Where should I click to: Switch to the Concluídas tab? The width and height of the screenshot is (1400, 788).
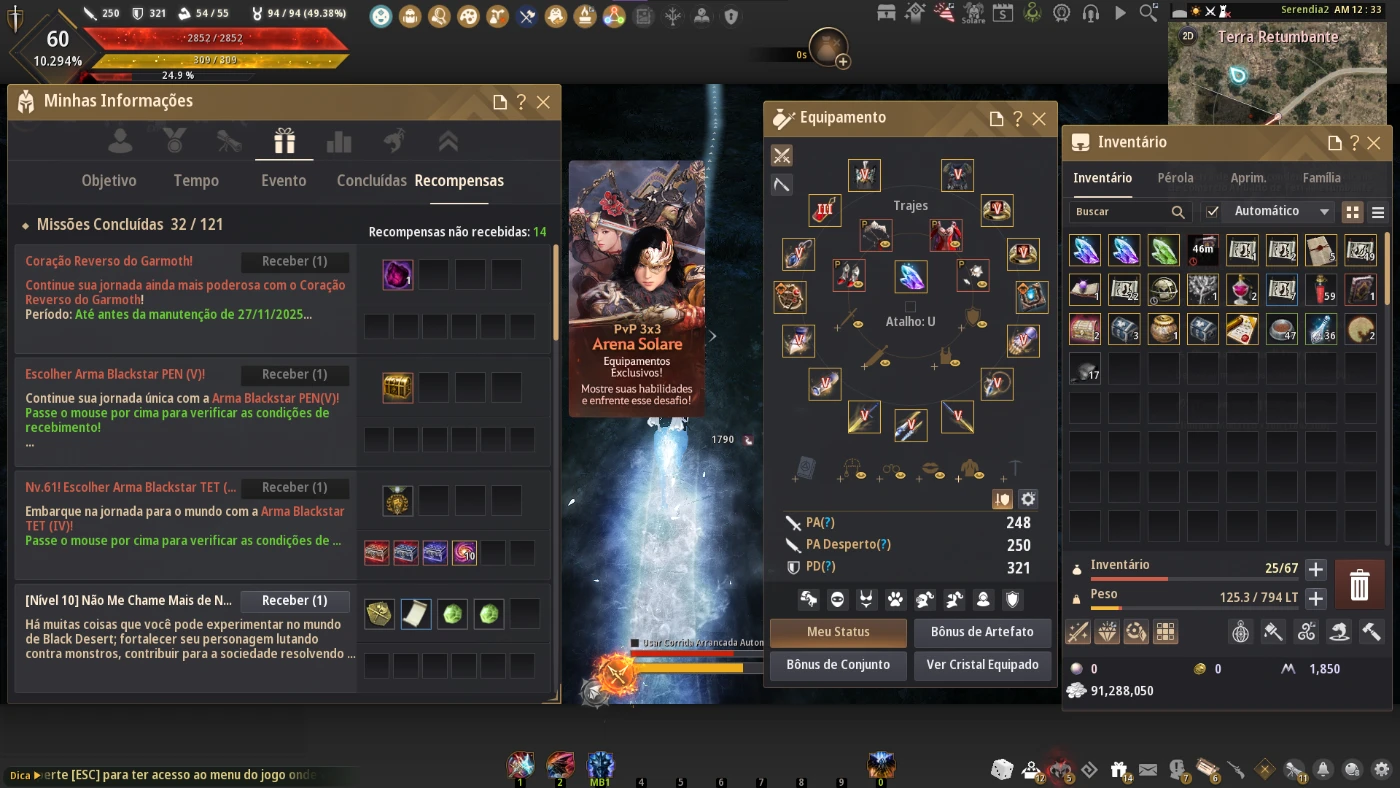(x=371, y=181)
